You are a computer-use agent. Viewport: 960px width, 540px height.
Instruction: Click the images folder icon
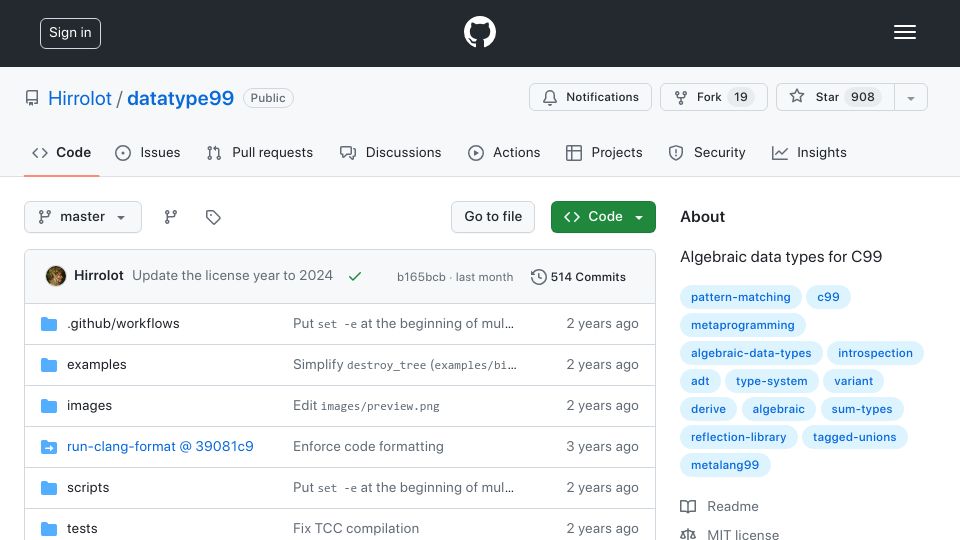coord(49,406)
